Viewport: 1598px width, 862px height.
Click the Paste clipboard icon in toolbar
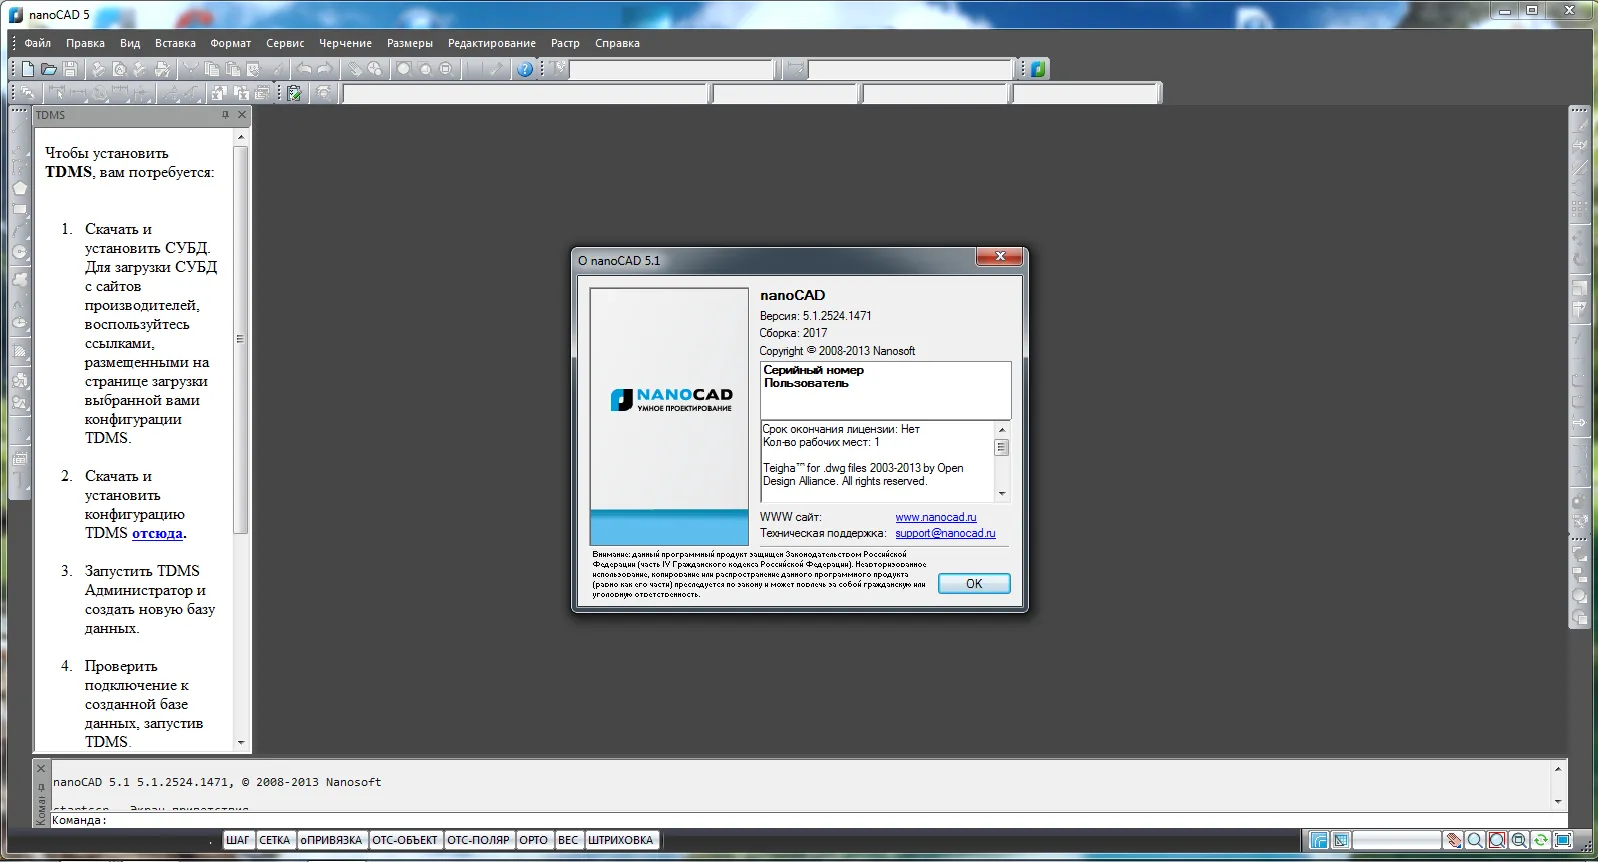[233, 69]
